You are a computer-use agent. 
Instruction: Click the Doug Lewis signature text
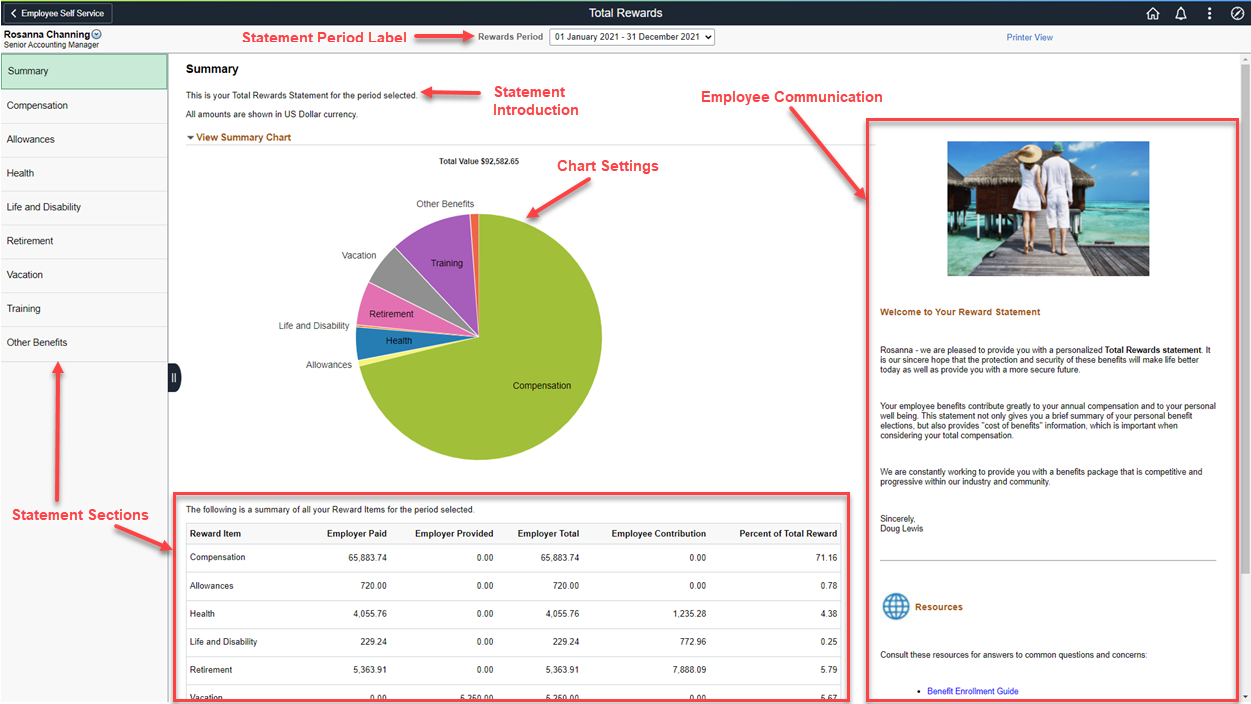pyautogui.click(x=902, y=529)
